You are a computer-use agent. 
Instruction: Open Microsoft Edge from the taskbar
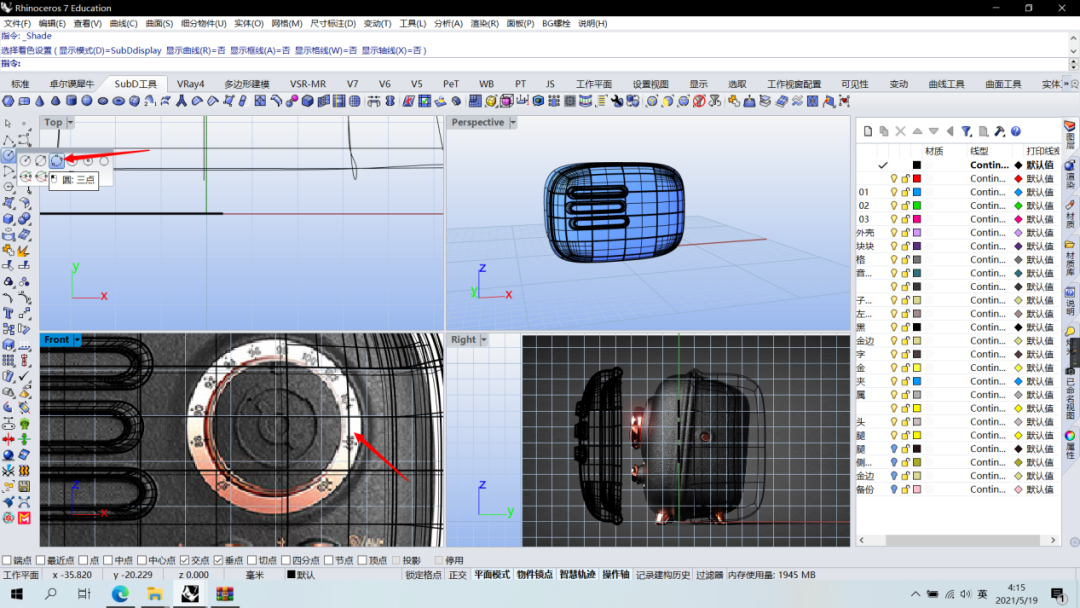tap(120, 594)
